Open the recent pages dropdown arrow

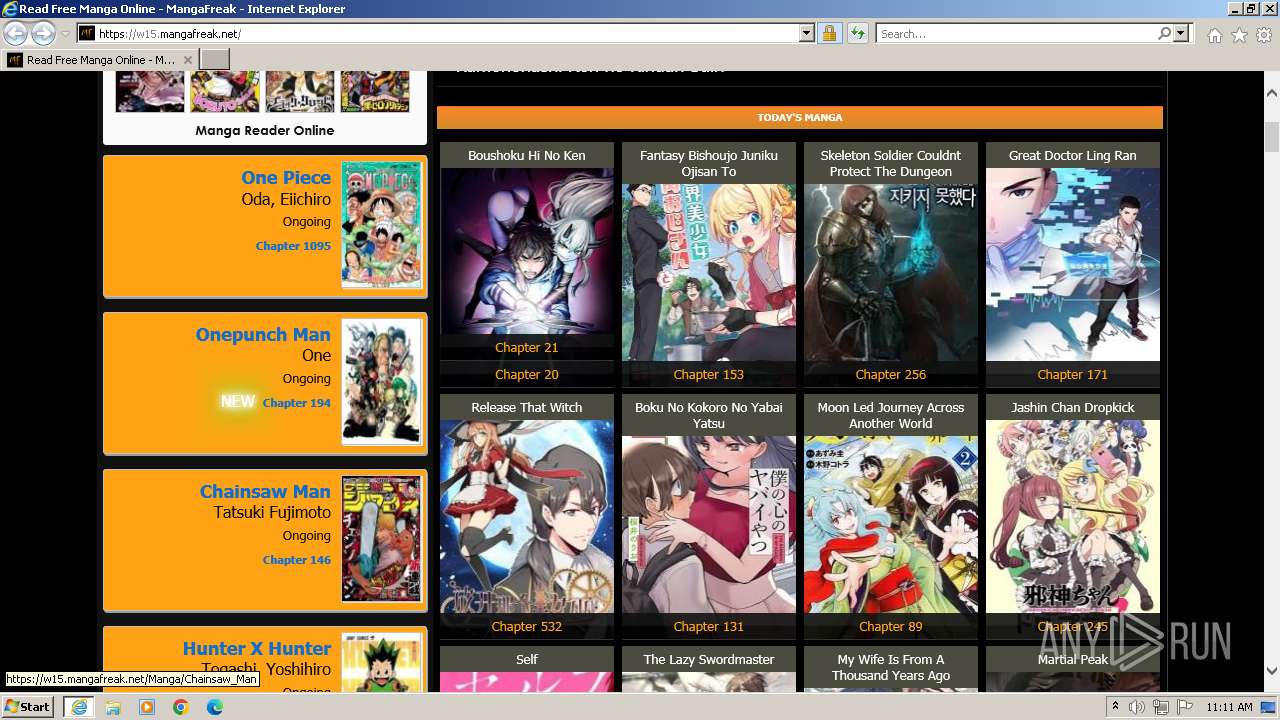click(65, 34)
